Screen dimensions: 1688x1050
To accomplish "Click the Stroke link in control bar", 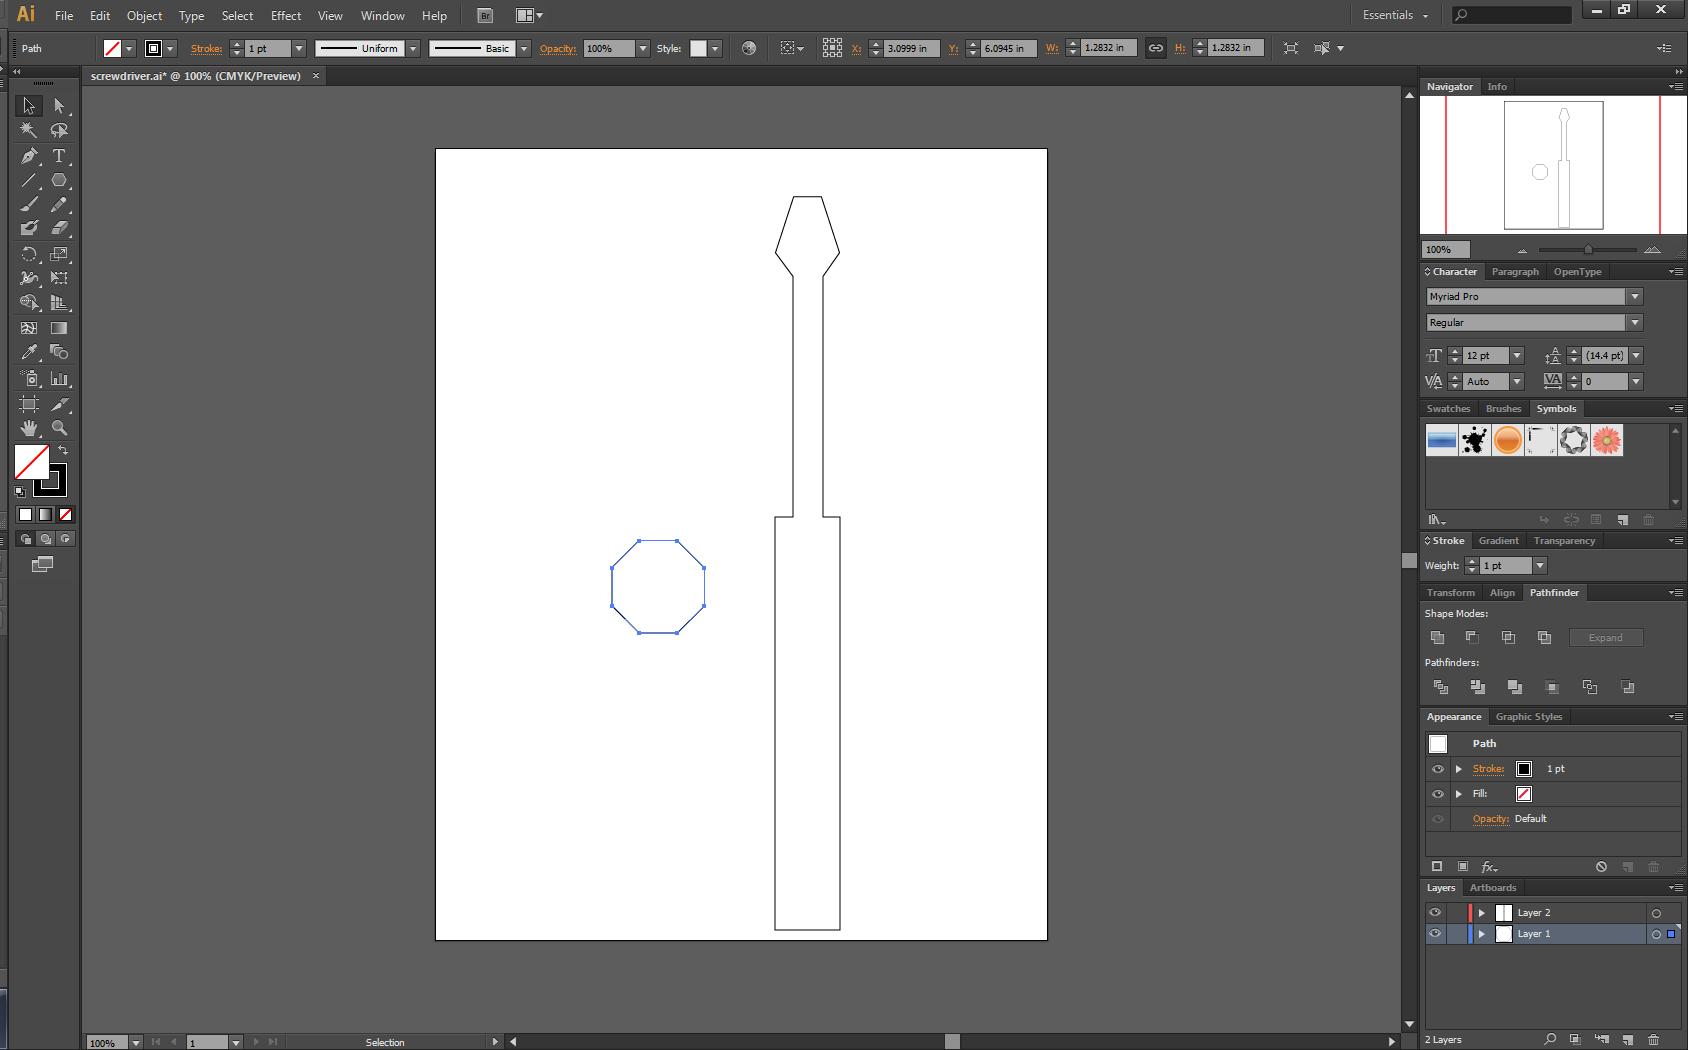I will tap(206, 48).
